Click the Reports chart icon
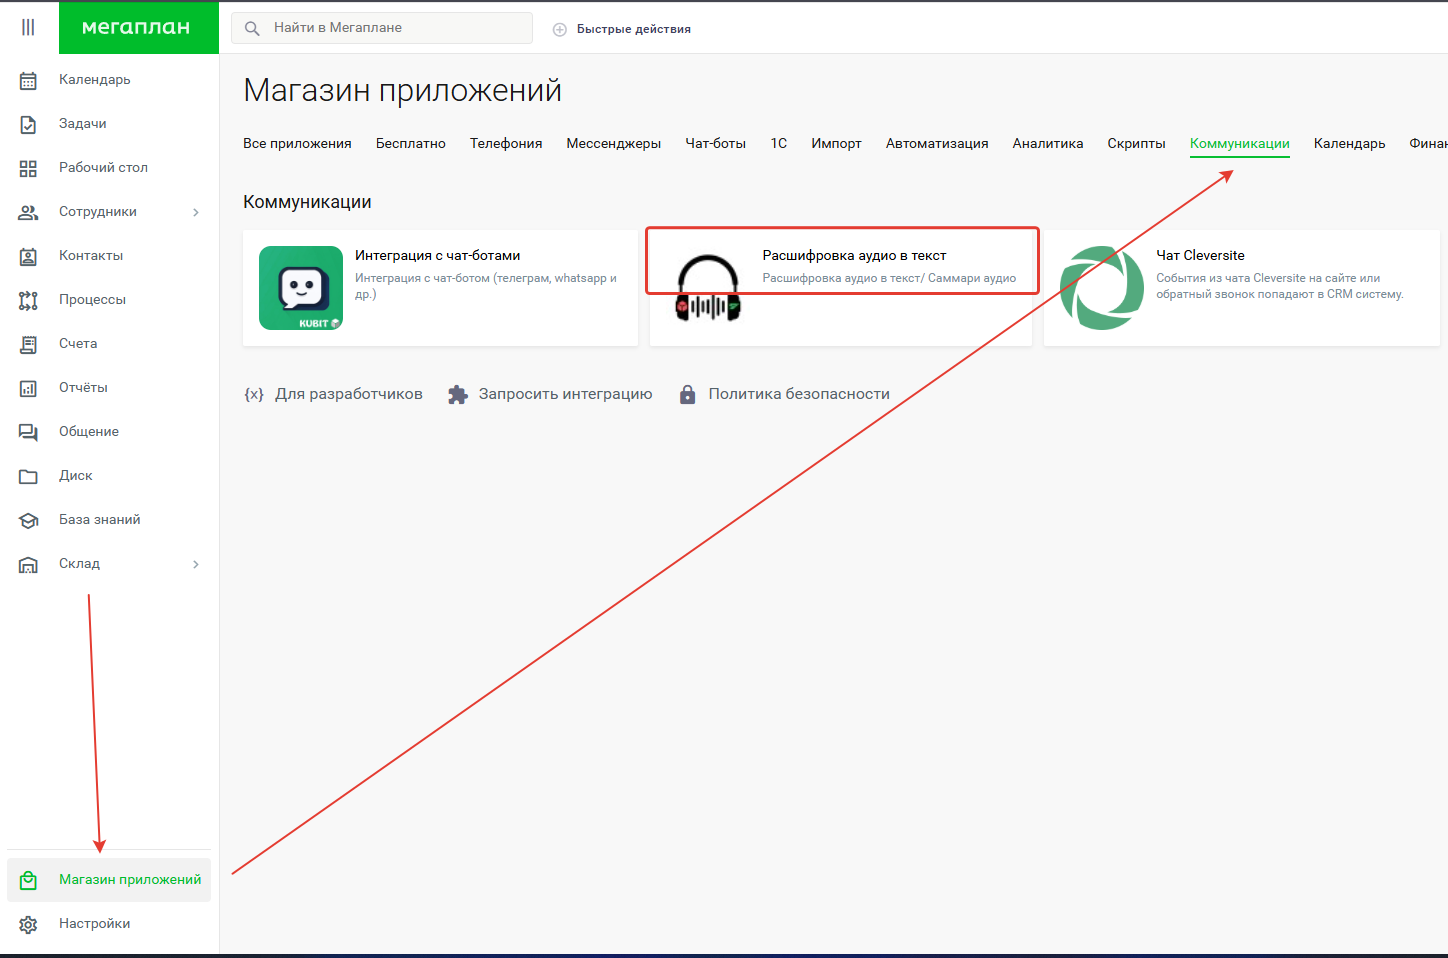1448x958 pixels. 28,388
